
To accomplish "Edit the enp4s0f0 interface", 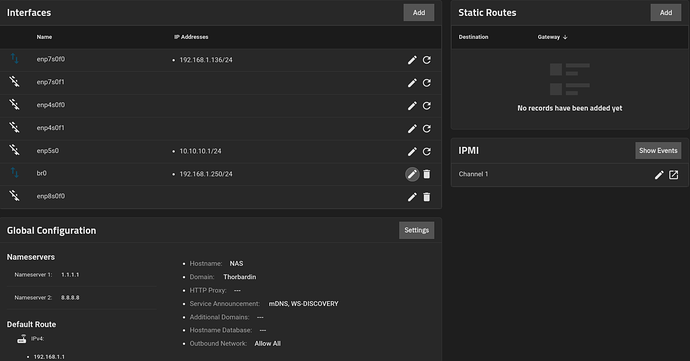I will coord(412,106).
